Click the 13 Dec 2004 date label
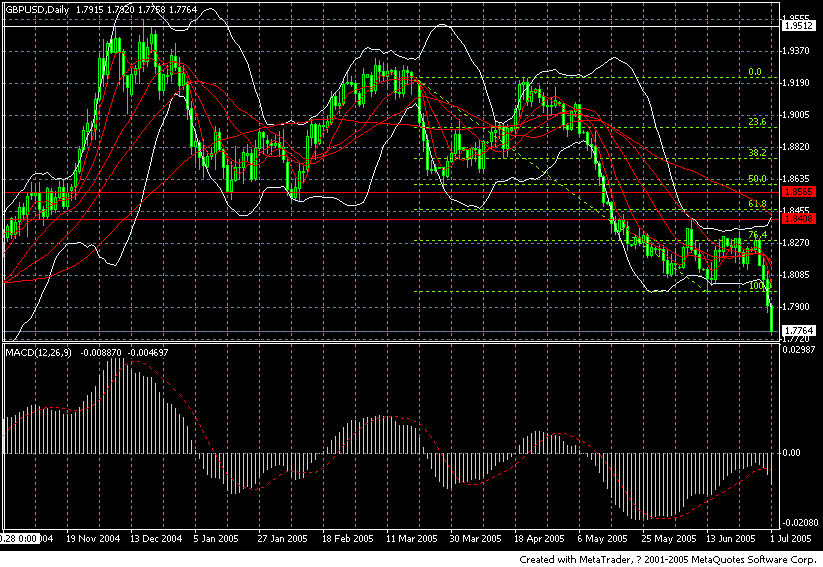The width and height of the screenshot is (823, 567). 156,539
